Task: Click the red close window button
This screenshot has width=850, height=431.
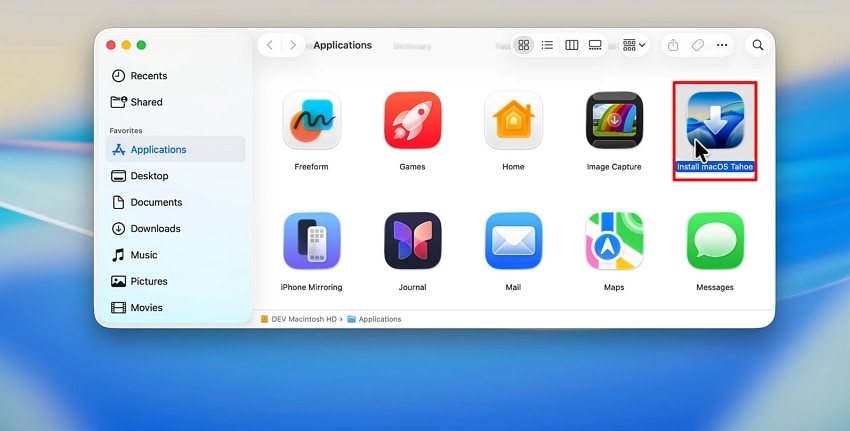Action: point(111,45)
